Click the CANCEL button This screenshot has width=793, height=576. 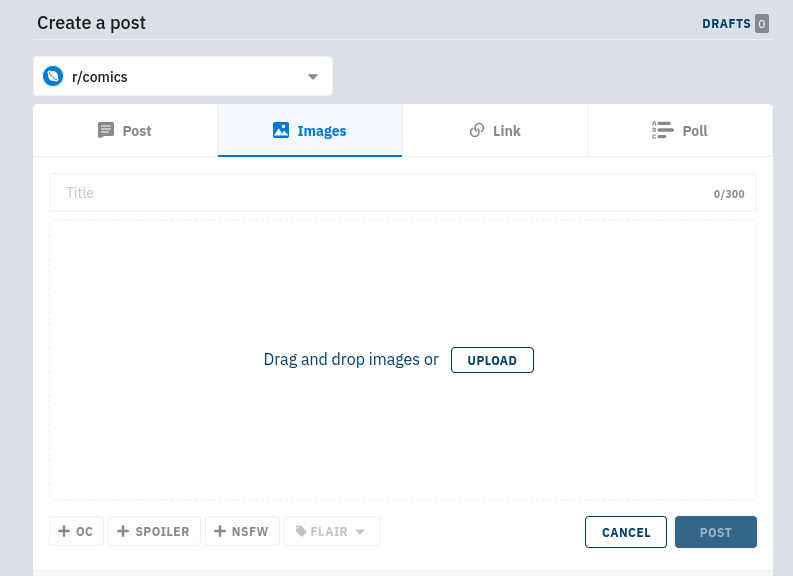click(x=626, y=532)
